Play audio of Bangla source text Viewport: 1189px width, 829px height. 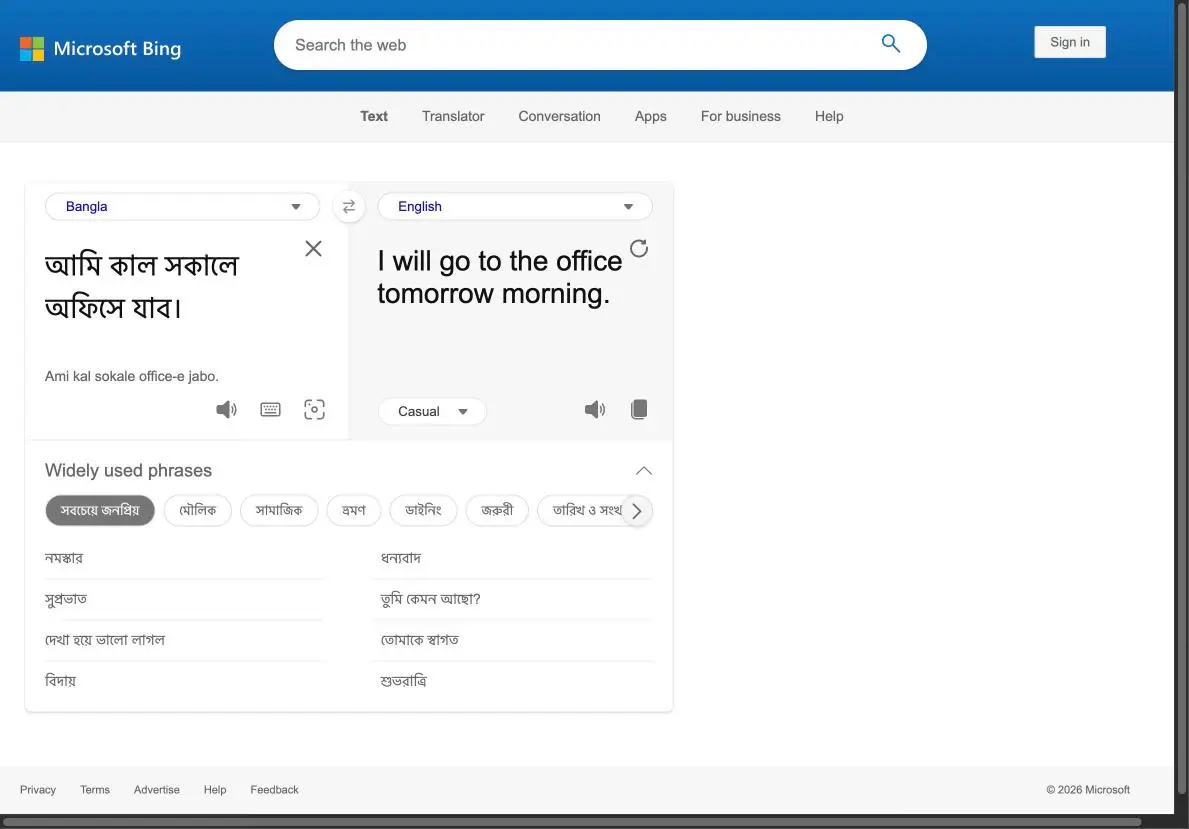point(226,410)
